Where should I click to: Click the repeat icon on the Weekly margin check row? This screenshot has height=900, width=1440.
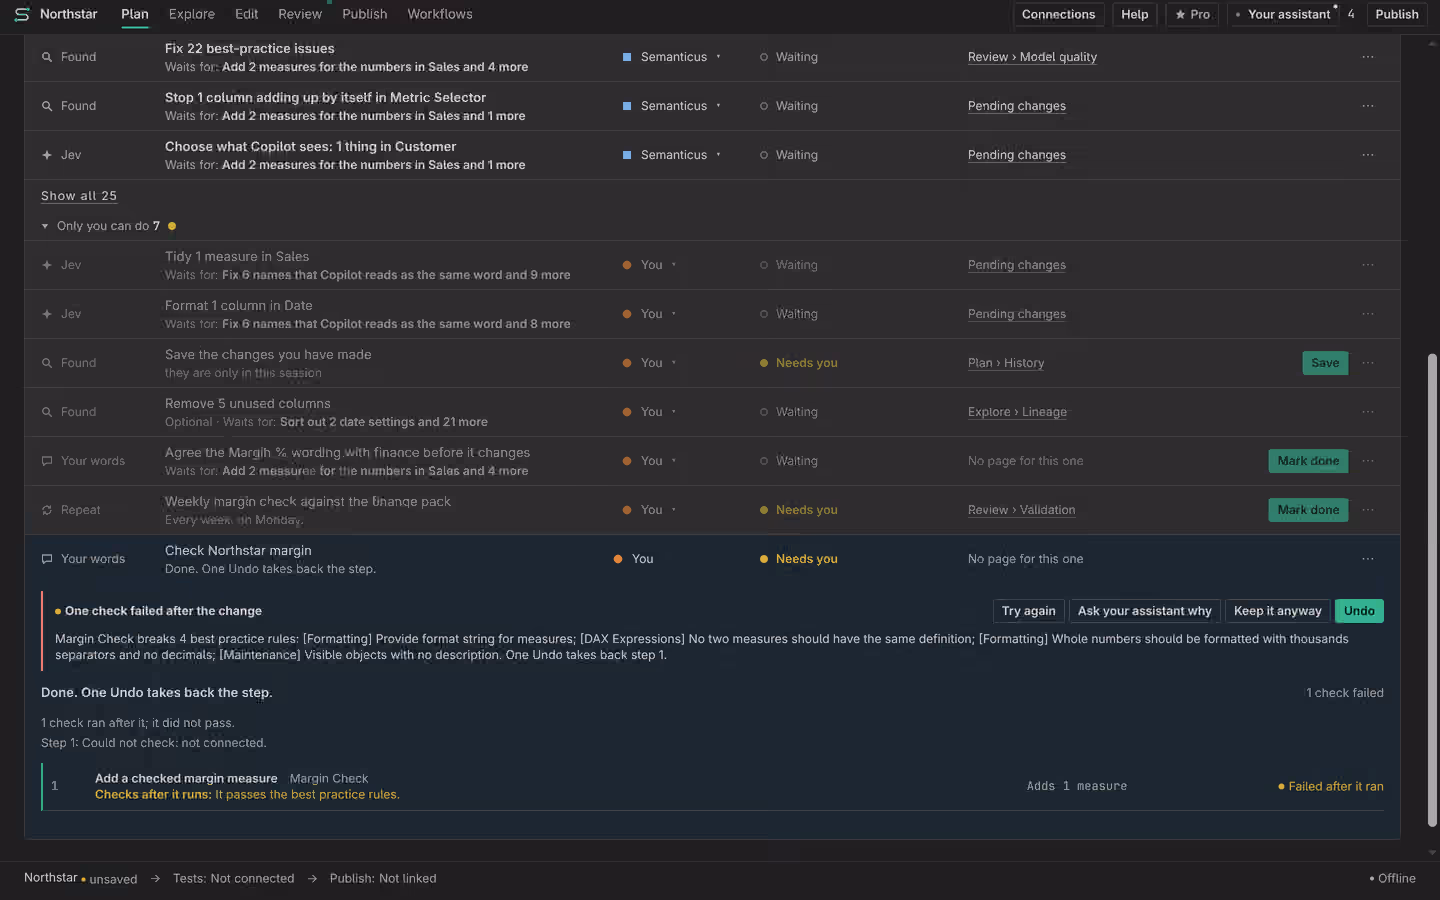click(47, 510)
